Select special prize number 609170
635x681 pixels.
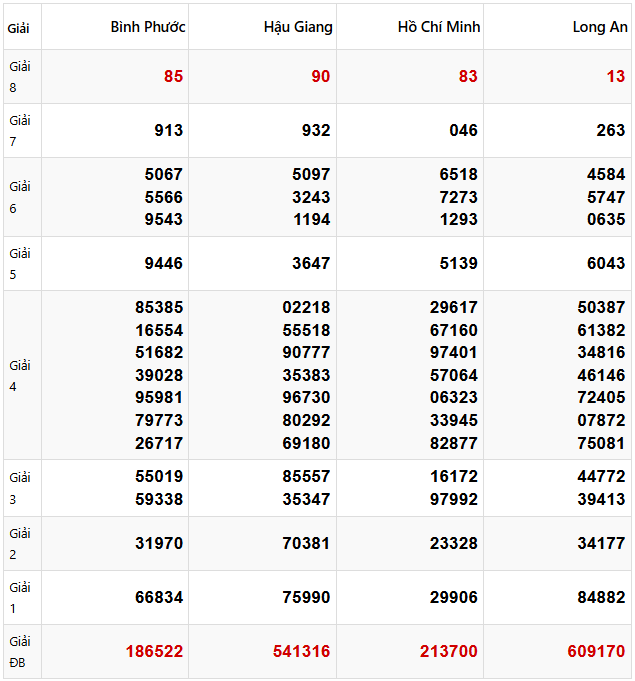[x=596, y=651]
